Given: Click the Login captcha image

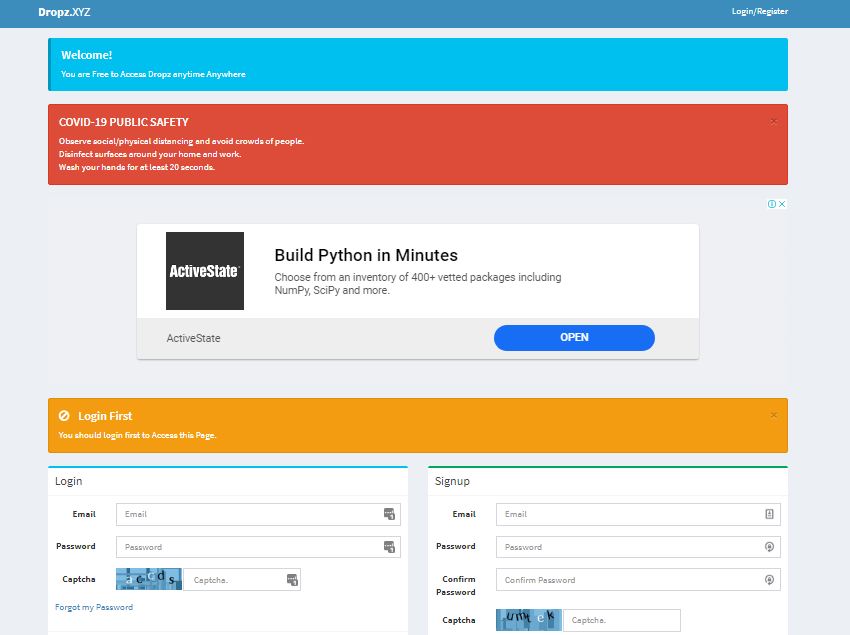Looking at the screenshot, I should tap(149, 579).
